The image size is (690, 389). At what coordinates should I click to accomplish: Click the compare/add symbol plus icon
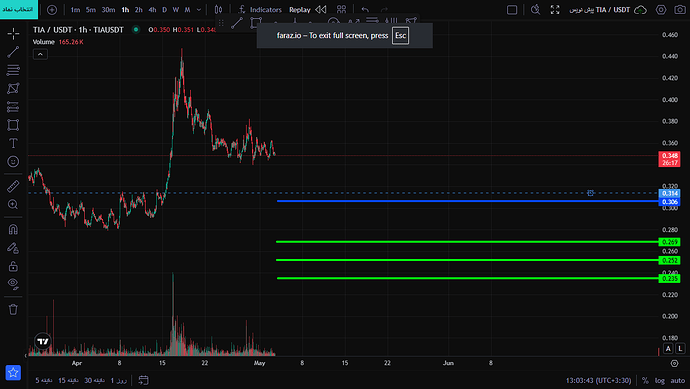coord(52,10)
